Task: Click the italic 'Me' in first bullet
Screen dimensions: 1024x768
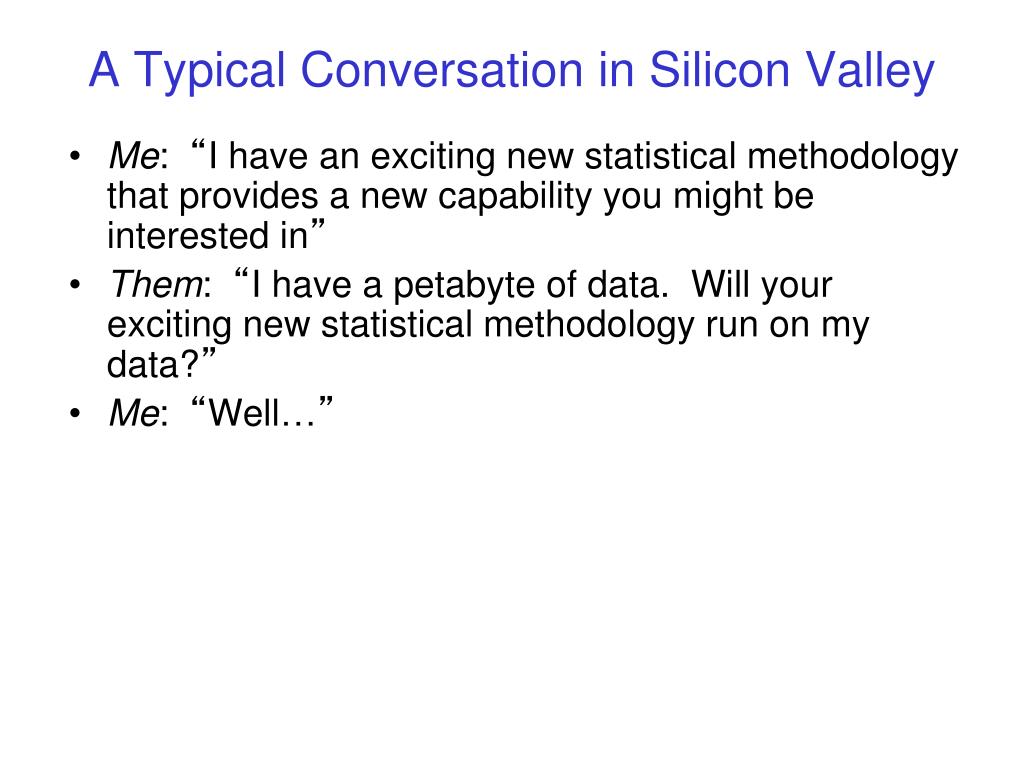Action: click(x=134, y=156)
